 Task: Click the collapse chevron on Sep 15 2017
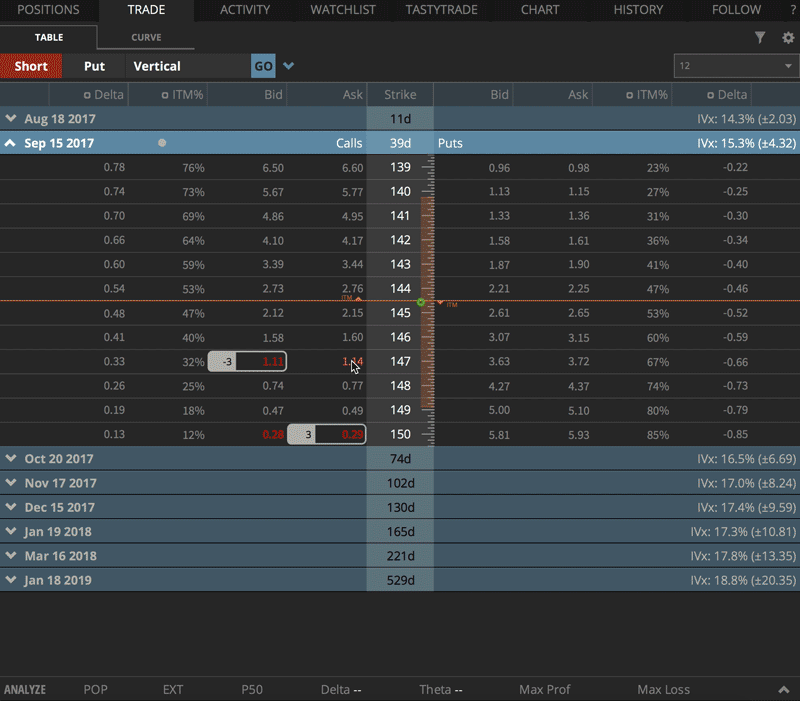coord(10,143)
